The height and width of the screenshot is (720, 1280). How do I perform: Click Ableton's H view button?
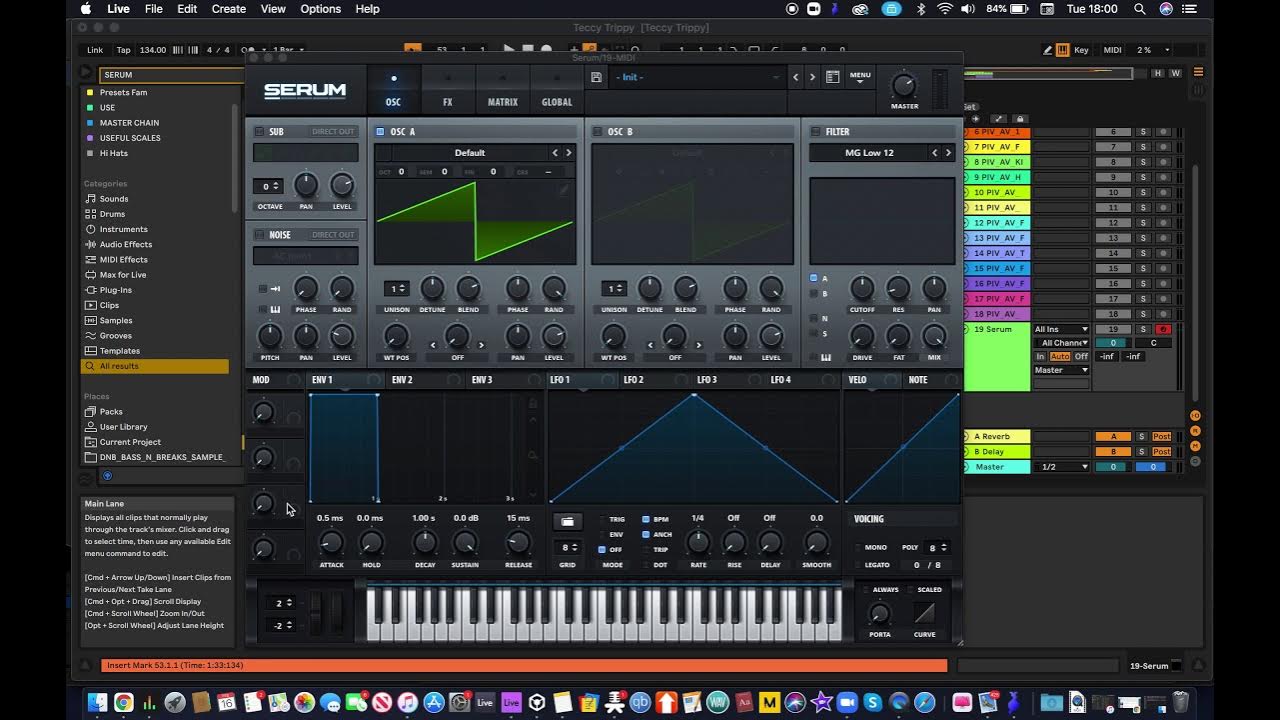(x=1158, y=73)
